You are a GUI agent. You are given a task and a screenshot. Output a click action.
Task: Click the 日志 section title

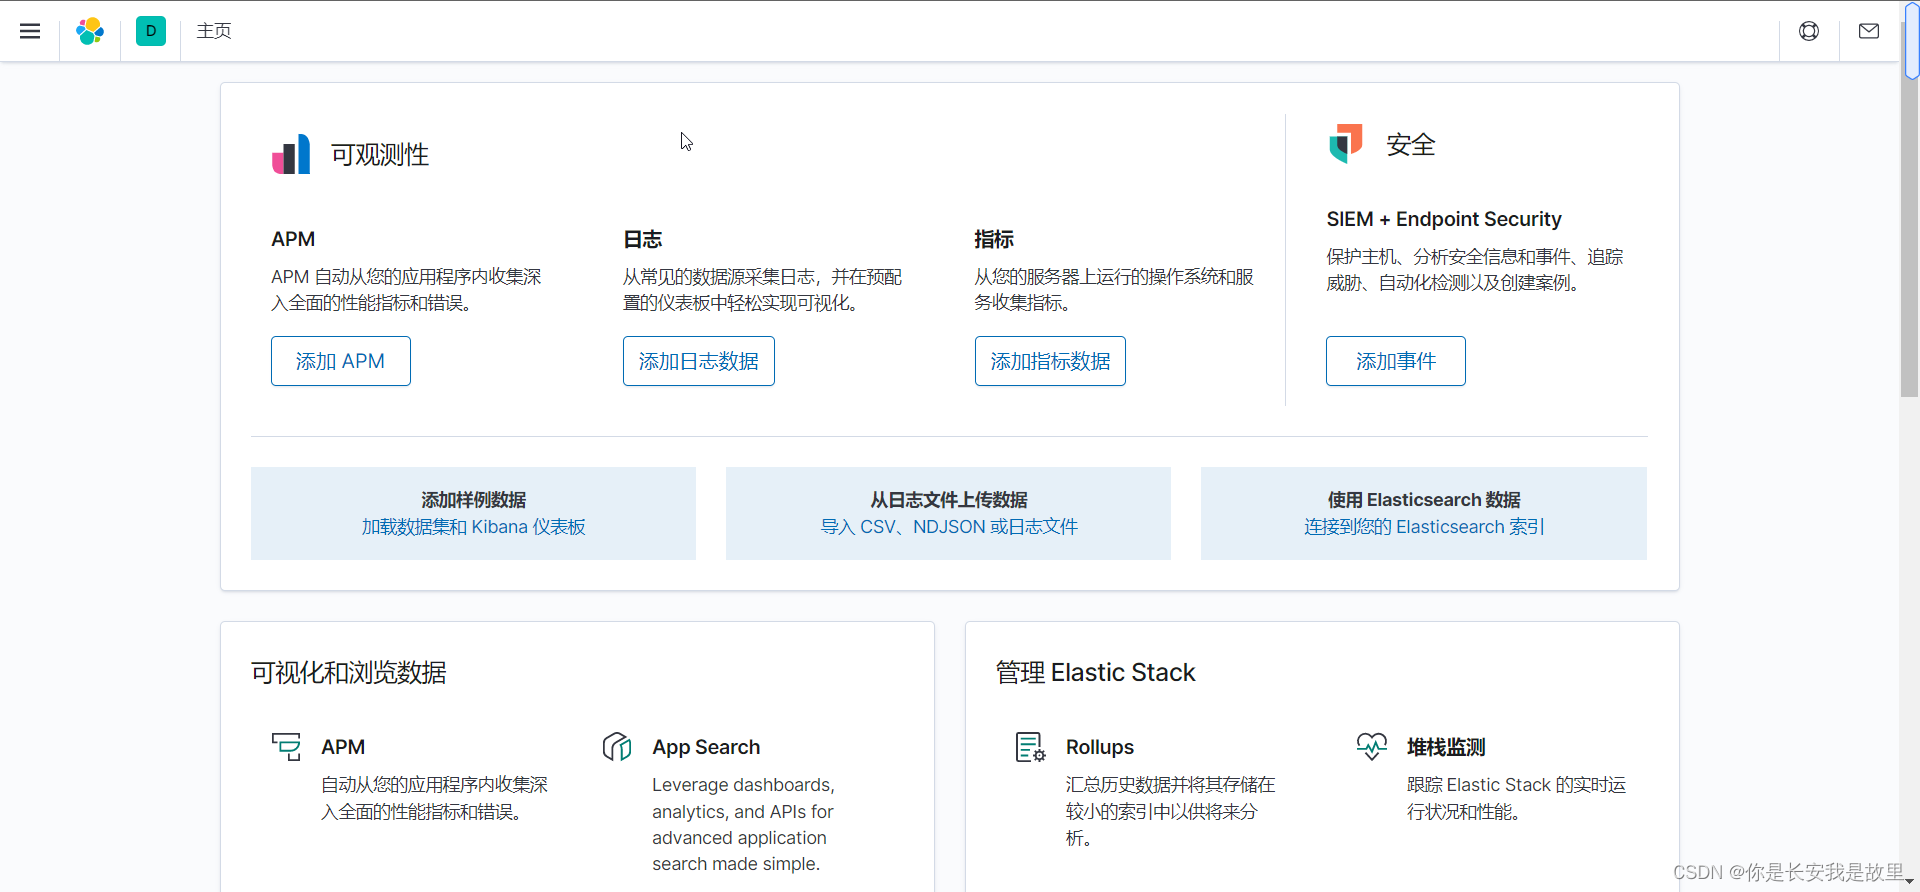coord(643,239)
